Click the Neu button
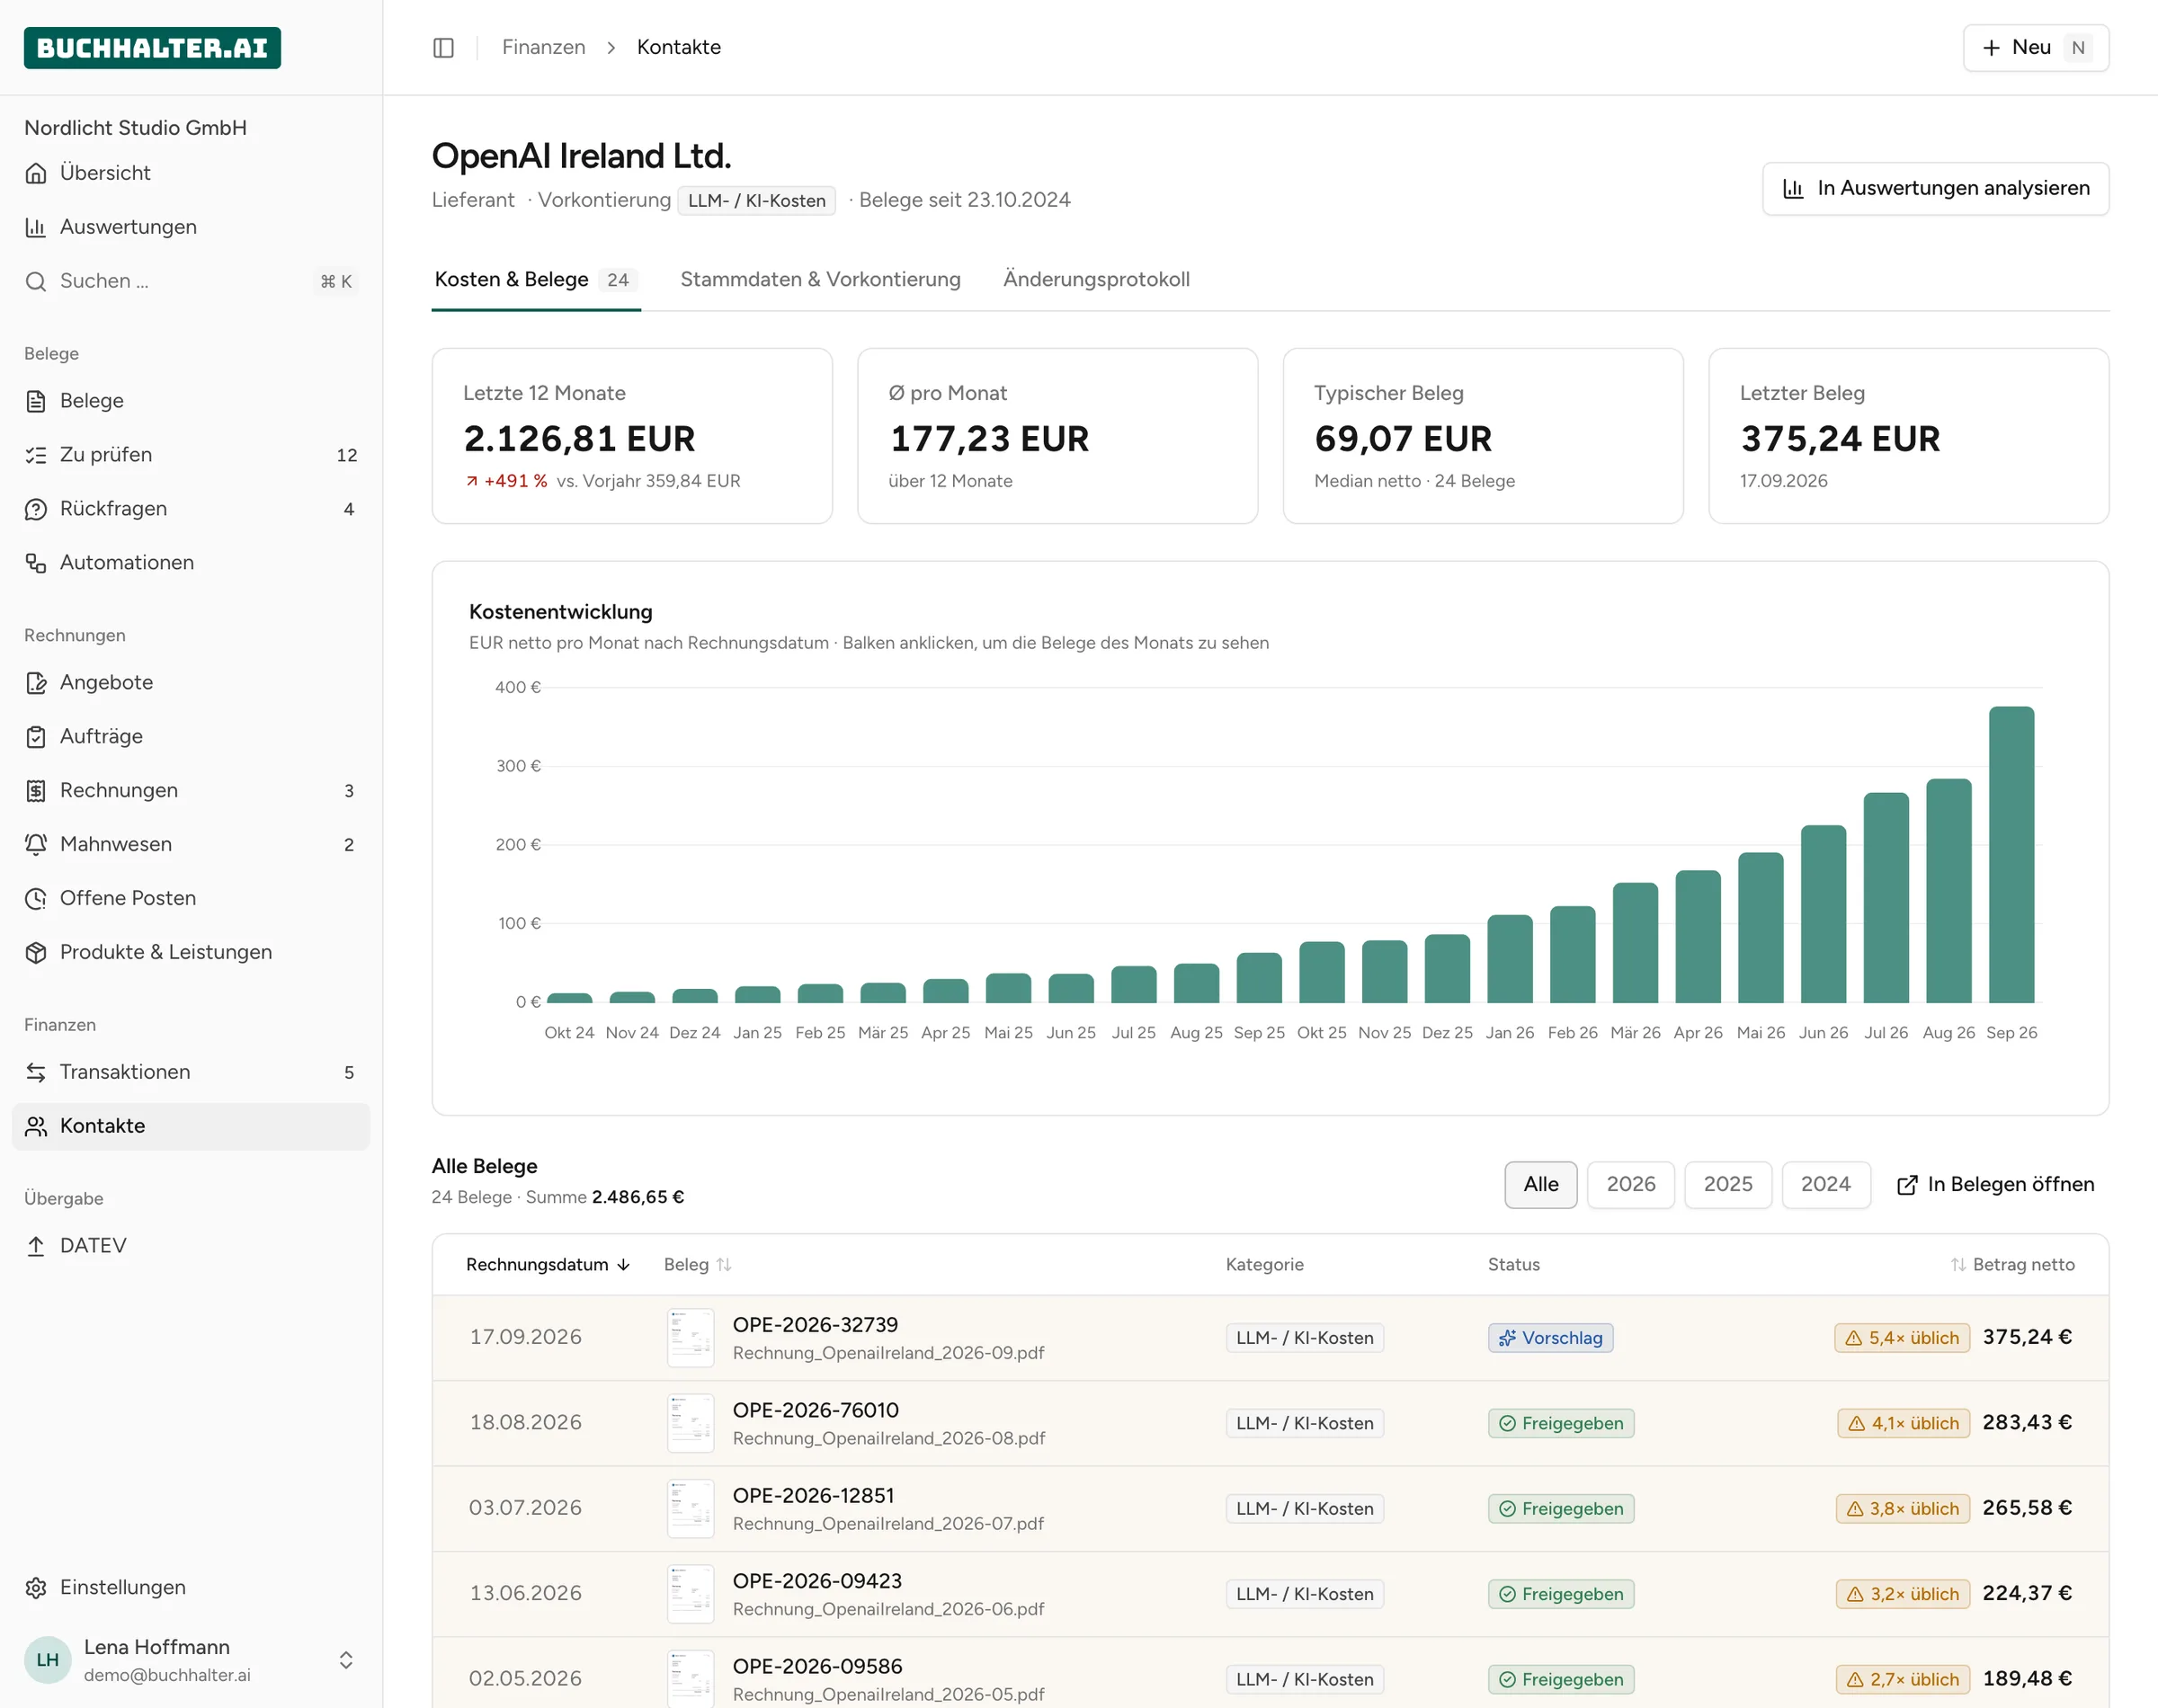 click(x=2035, y=48)
